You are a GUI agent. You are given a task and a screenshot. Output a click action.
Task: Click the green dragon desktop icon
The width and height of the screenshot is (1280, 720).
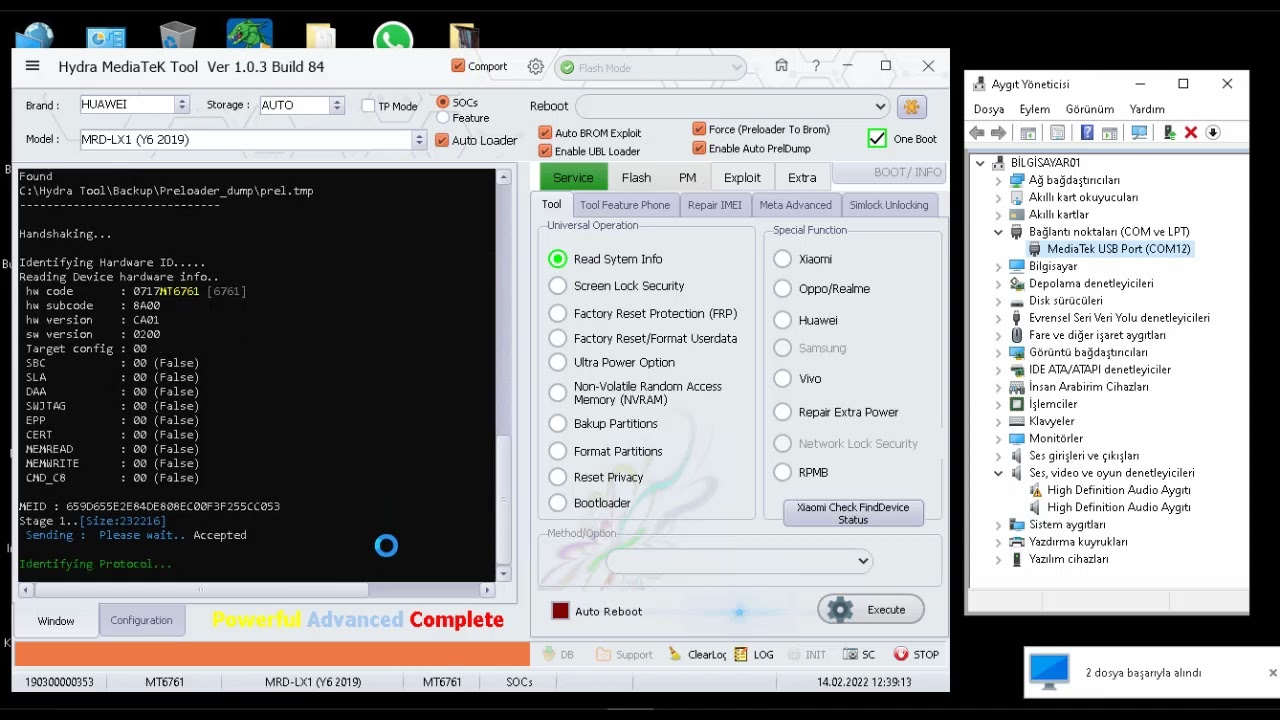point(249,34)
